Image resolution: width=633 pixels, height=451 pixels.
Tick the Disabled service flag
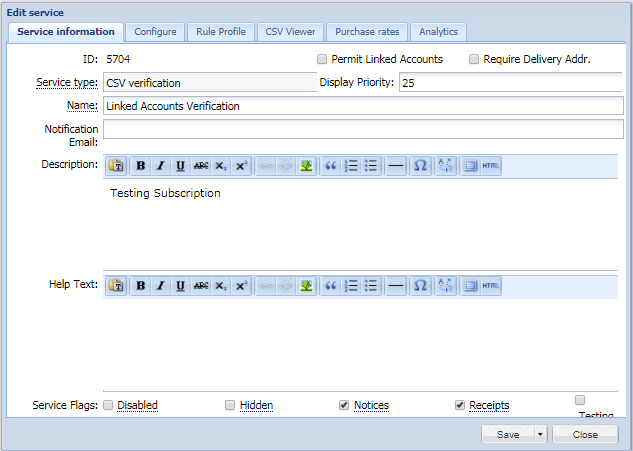pos(107,405)
